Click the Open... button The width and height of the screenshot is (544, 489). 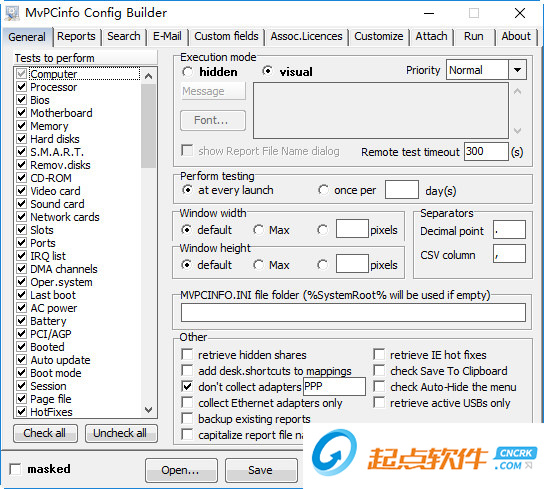181,470
